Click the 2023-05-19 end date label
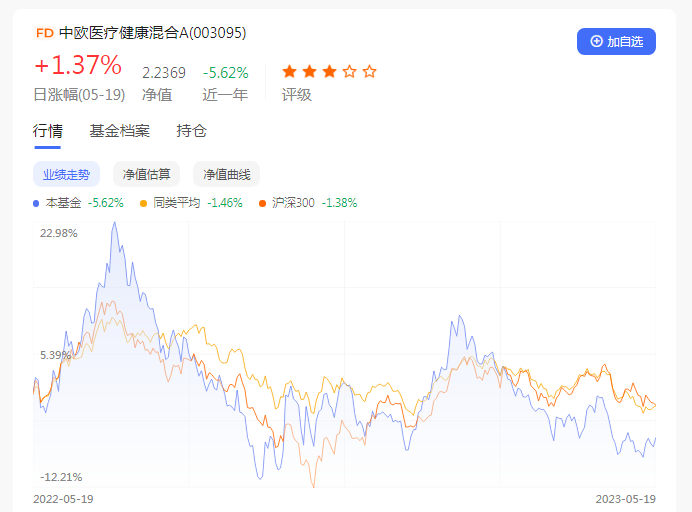This screenshot has width=692, height=512. coord(625,498)
